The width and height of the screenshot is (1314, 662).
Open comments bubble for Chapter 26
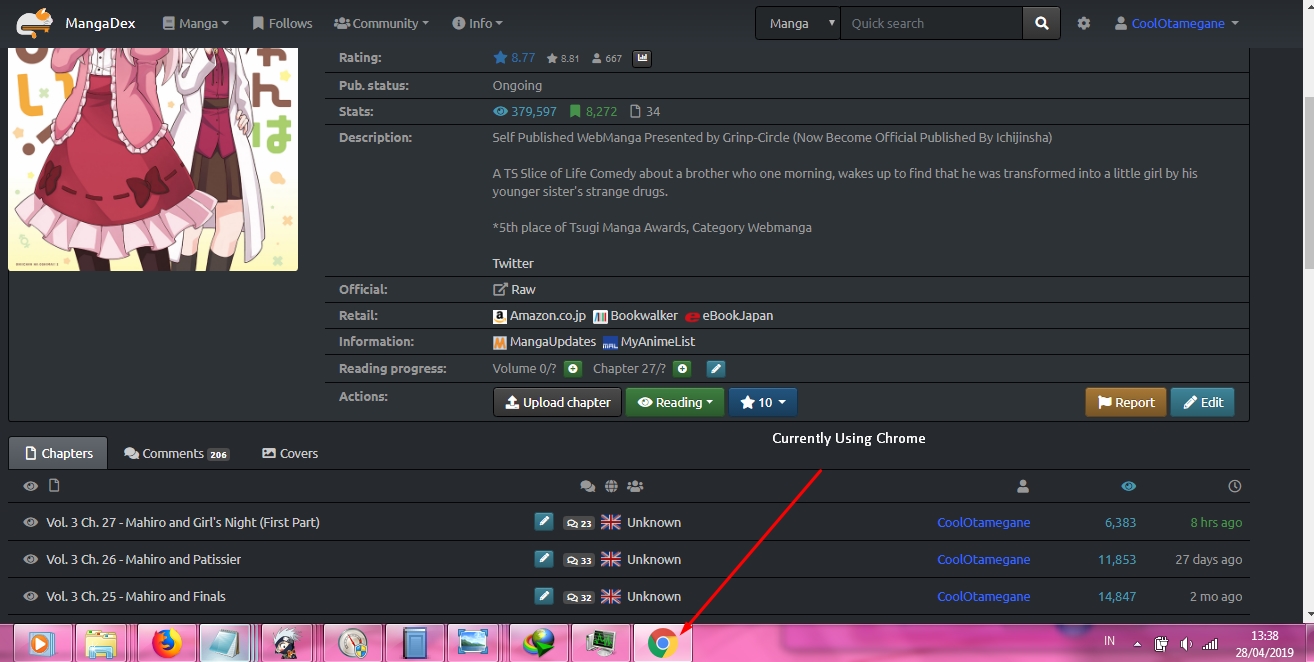tap(578, 560)
